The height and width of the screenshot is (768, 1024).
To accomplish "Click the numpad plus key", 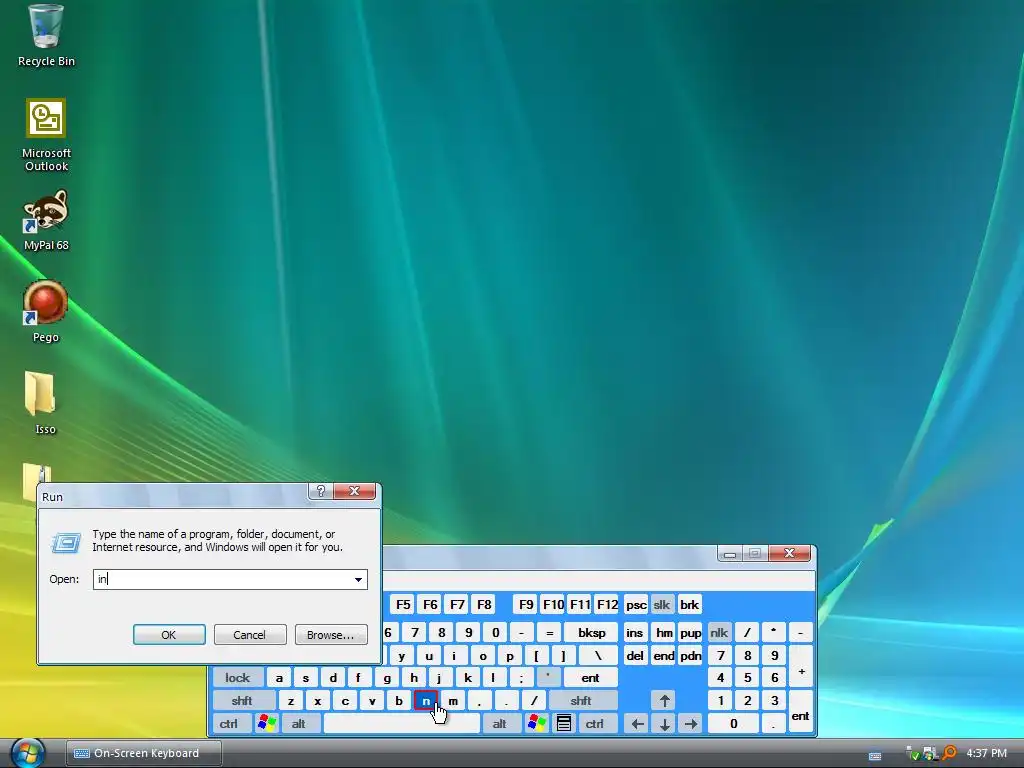I will pyautogui.click(x=801, y=667).
